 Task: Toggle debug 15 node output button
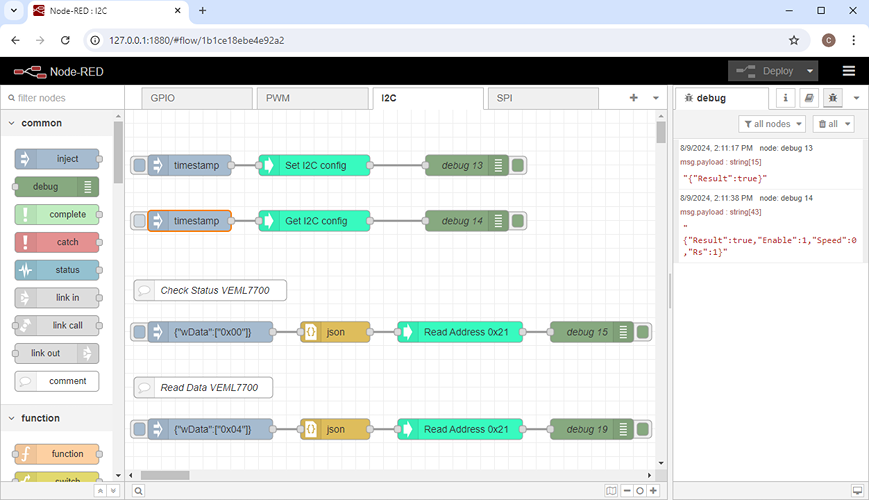click(x=644, y=332)
